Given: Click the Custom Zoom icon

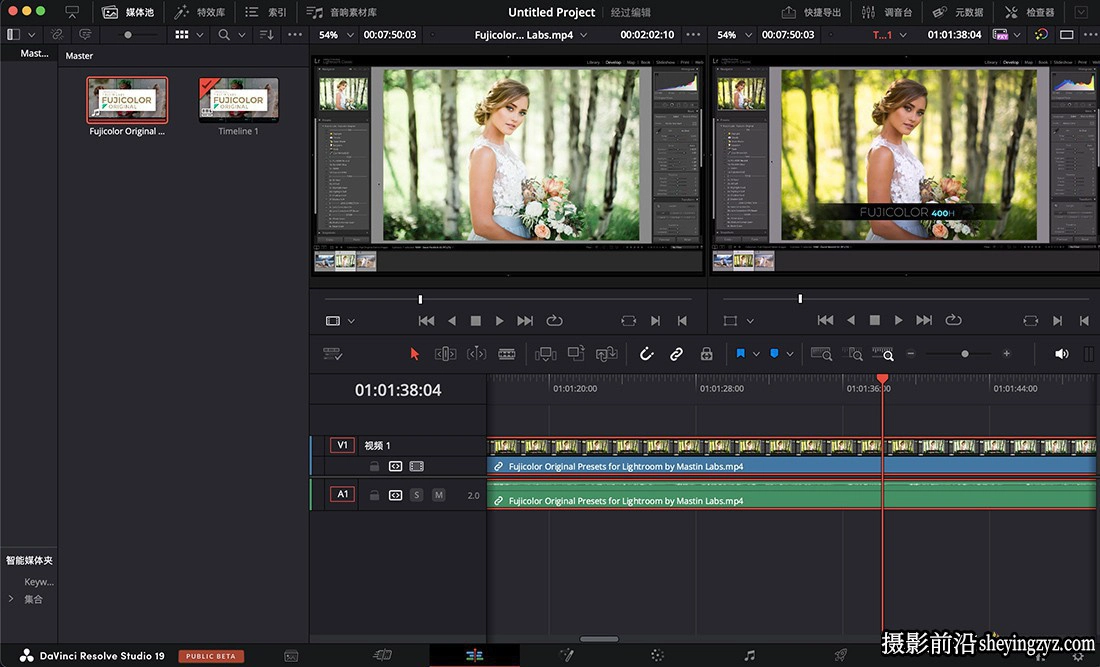Looking at the screenshot, I should [883, 354].
